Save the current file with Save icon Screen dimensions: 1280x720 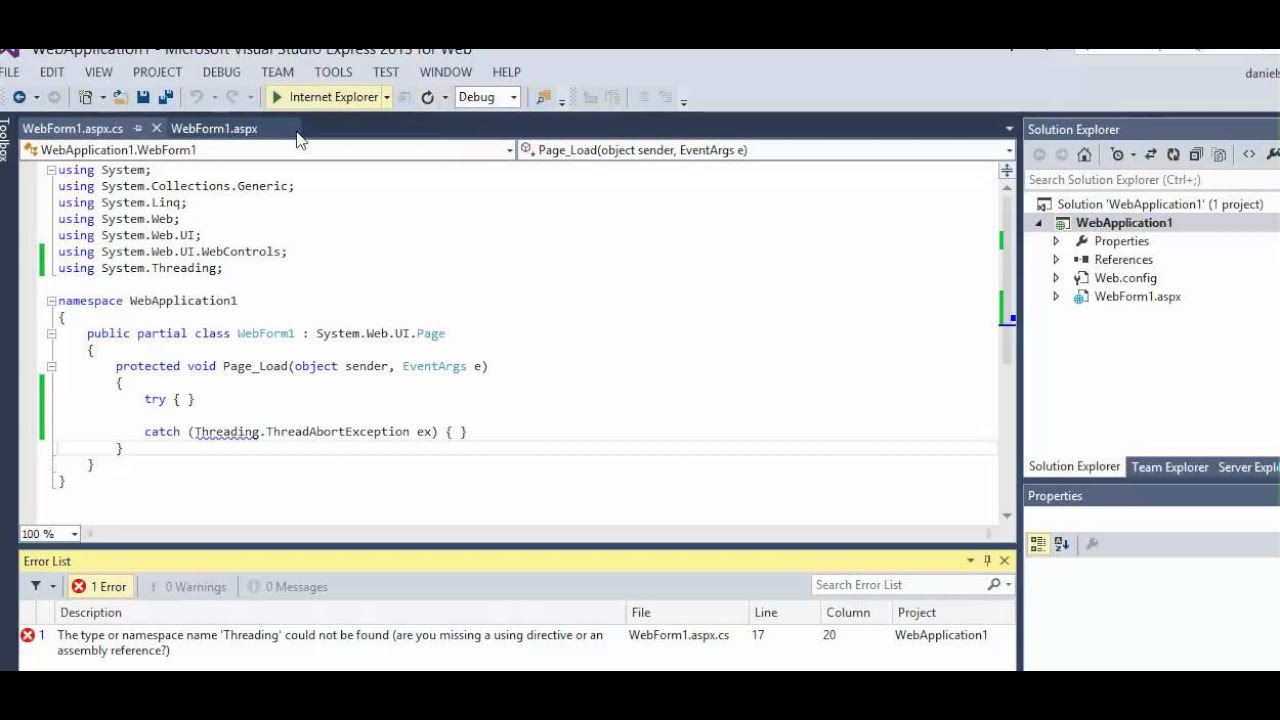point(143,97)
